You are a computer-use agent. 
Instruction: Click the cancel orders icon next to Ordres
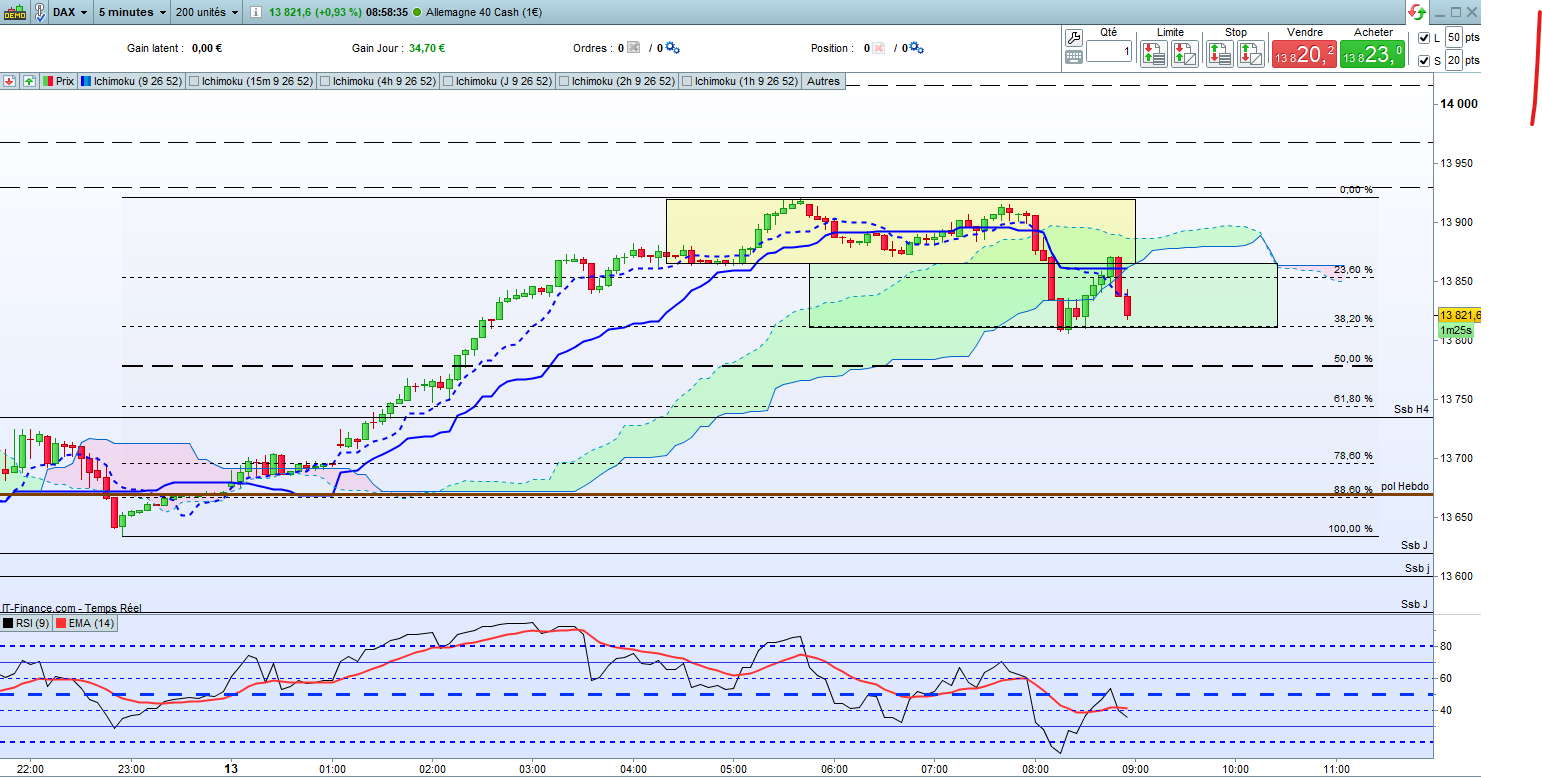click(x=633, y=48)
